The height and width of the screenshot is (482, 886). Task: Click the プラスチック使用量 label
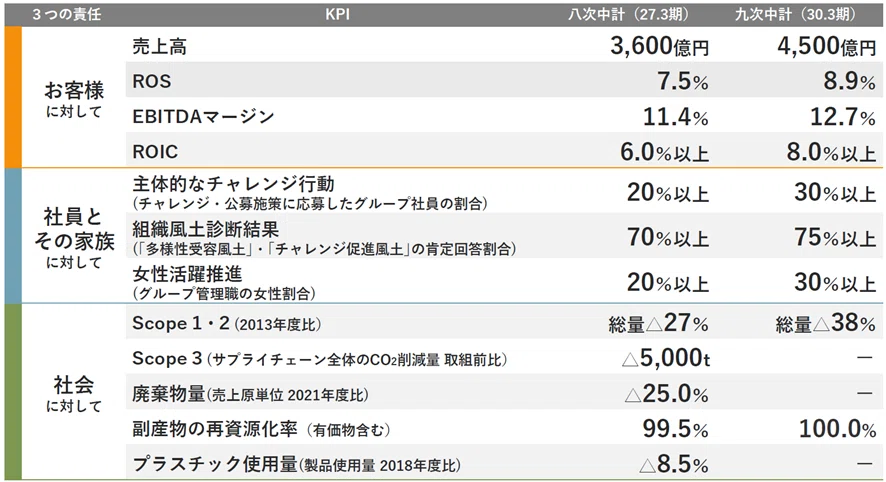click(215, 464)
